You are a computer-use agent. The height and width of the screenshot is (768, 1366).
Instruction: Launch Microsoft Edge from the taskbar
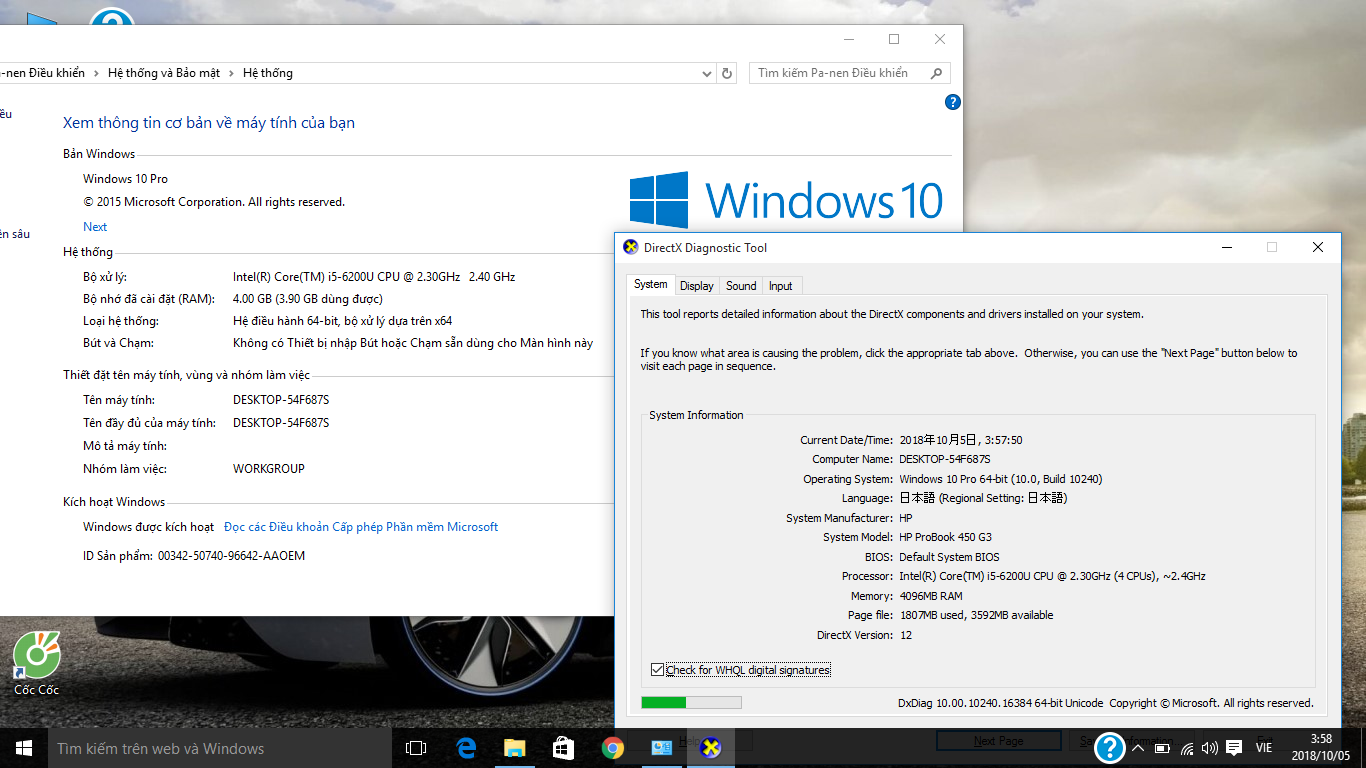[466, 748]
